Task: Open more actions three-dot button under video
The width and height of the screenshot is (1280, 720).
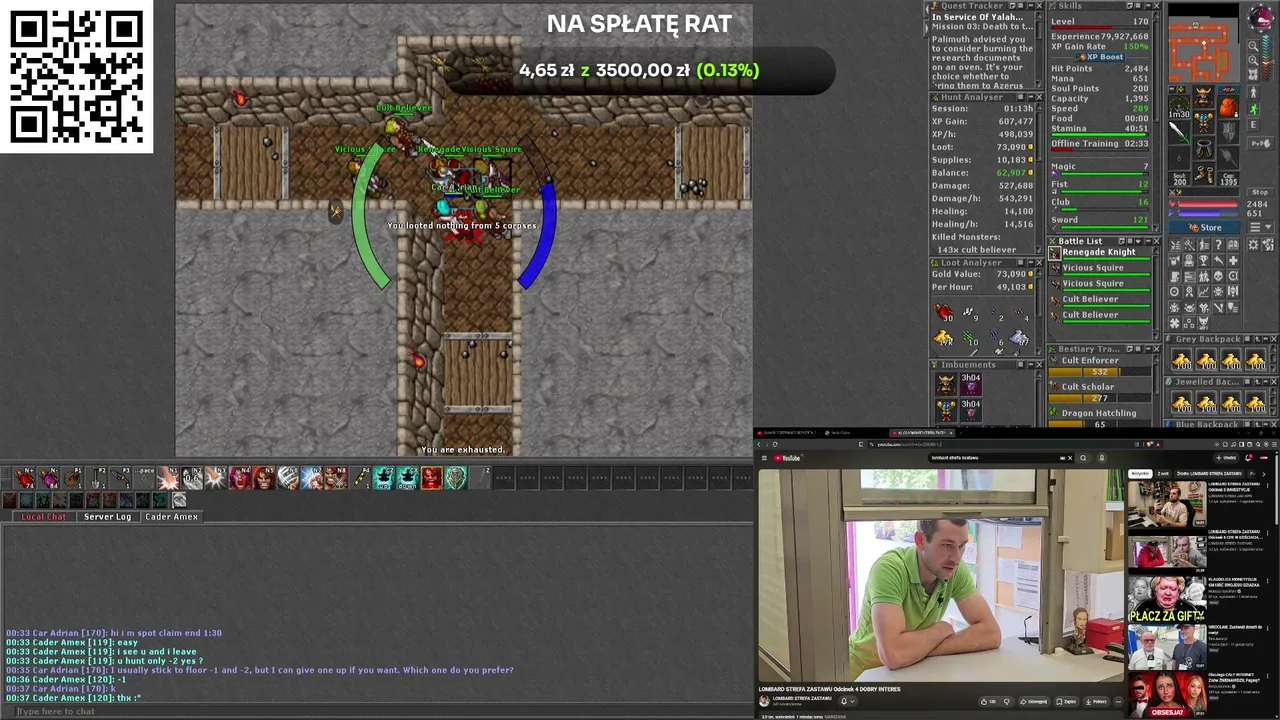Action: click(x=1116, y=701)
